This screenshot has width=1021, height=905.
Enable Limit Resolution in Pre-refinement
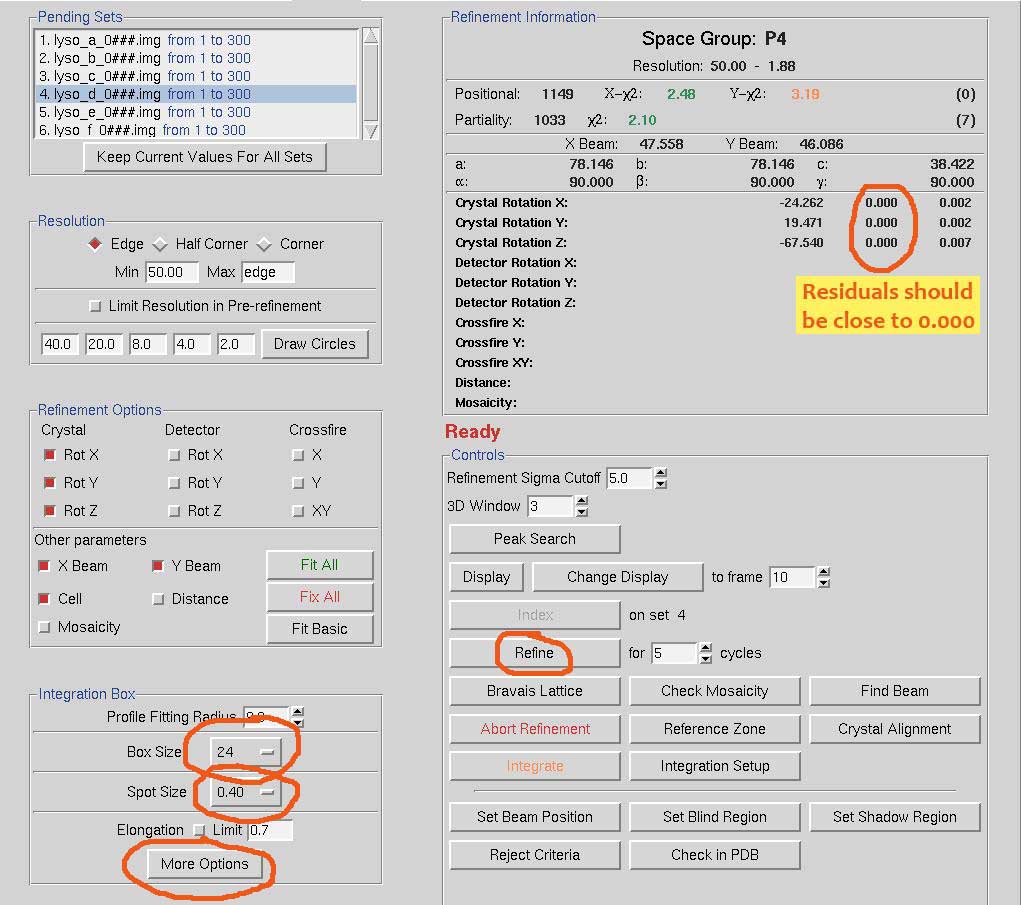(96, 306)
